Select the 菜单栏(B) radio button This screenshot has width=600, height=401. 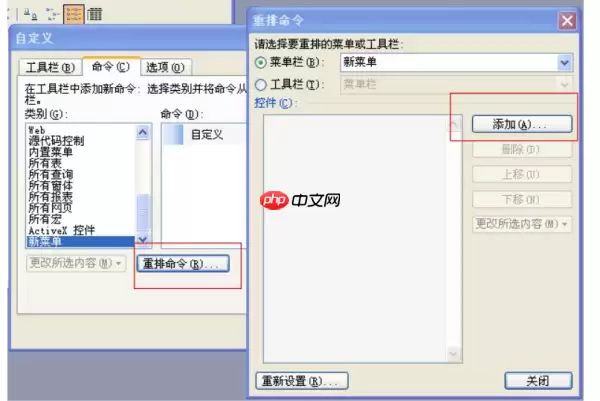[x=261, y=62]
